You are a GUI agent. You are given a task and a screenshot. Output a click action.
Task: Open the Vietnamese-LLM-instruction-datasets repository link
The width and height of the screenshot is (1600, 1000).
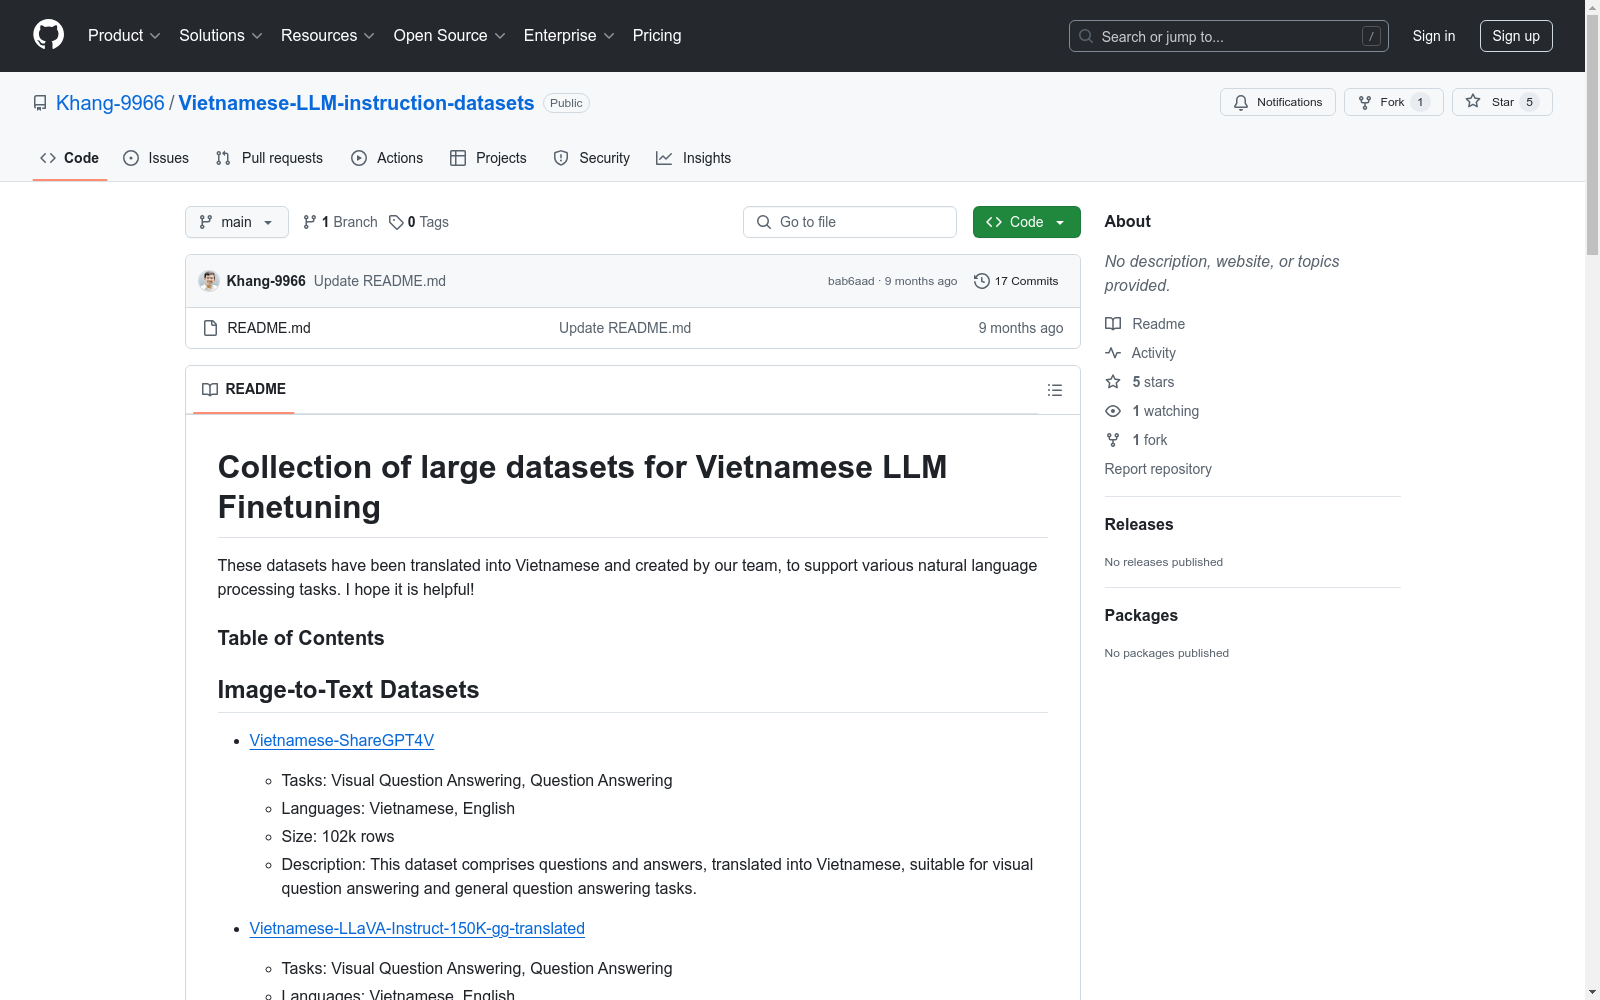point(356,103)
